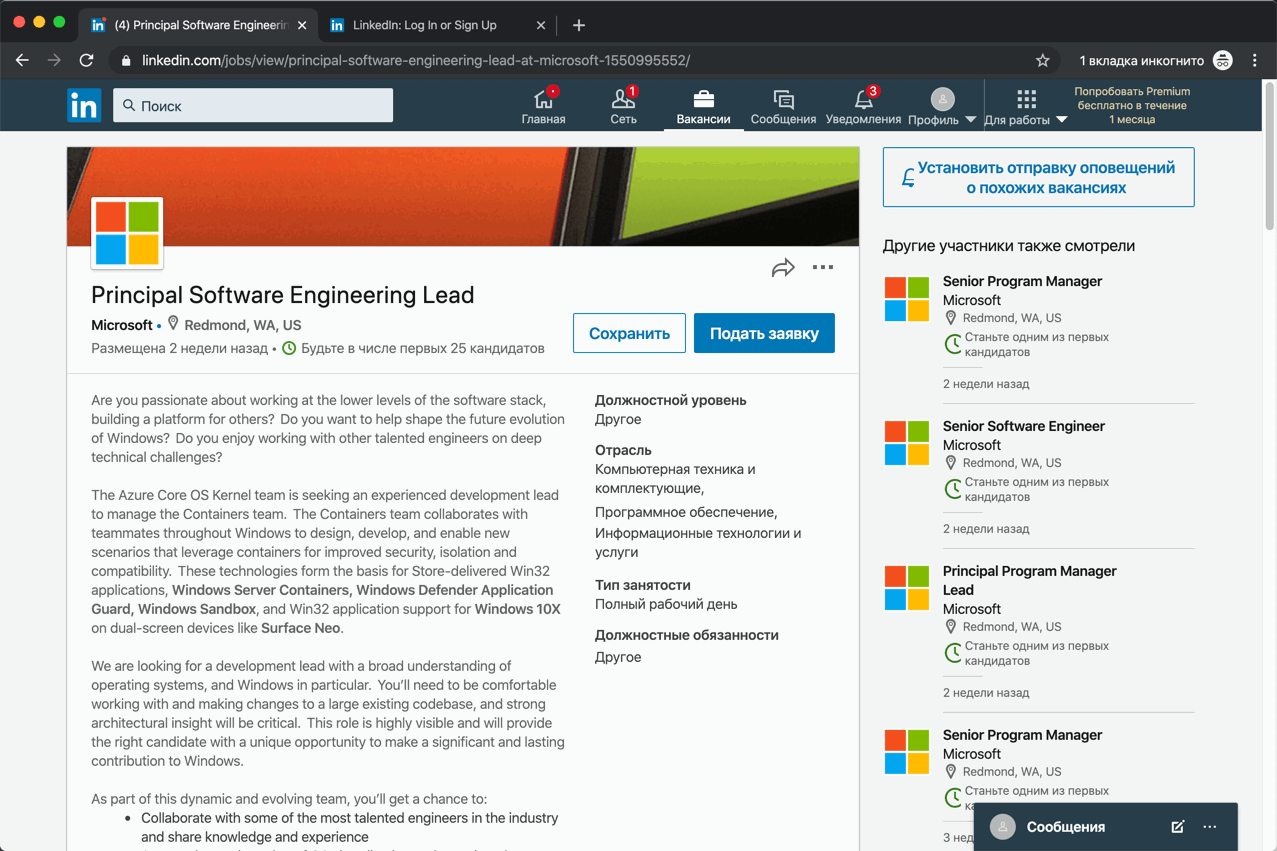Click the Redmond, WA, US location text in header
The width and height of the screenshot is (1277, 851).
point(243,325)
